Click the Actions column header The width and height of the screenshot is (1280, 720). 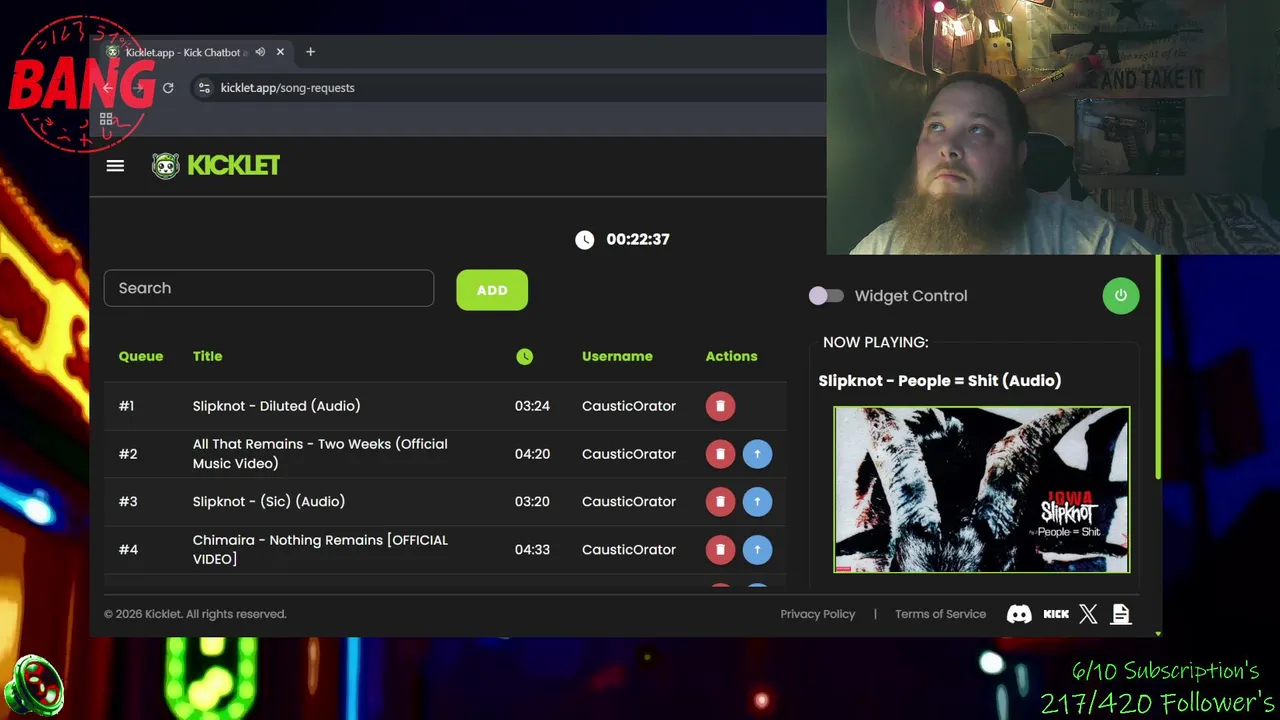[x=731, y=356]
